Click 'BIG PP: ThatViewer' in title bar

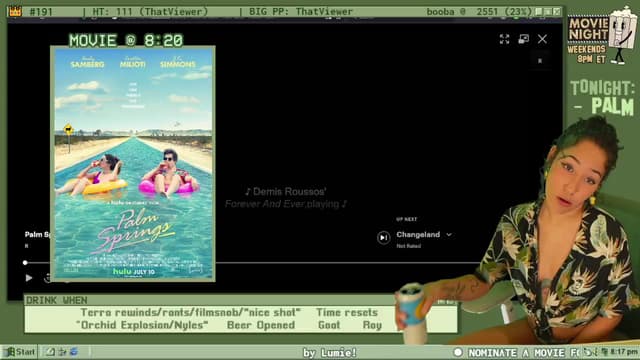click(x=301, y=12)
